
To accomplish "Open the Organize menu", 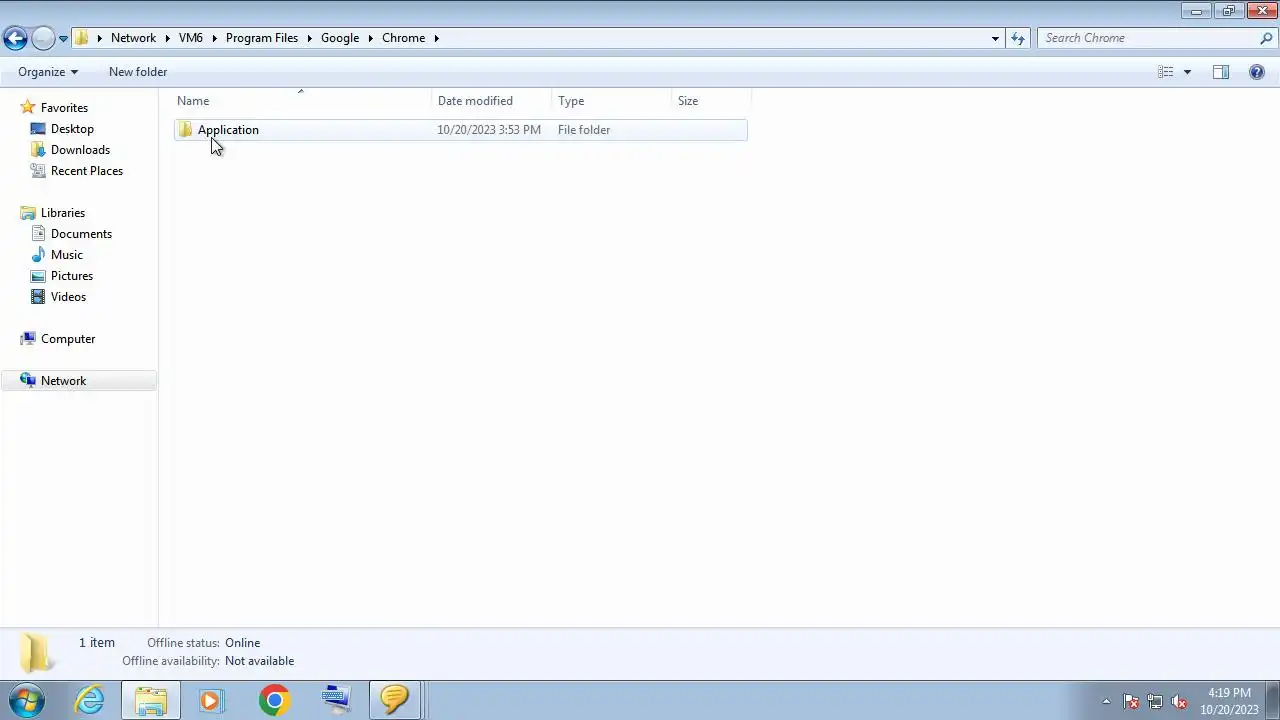I will 47,72.
